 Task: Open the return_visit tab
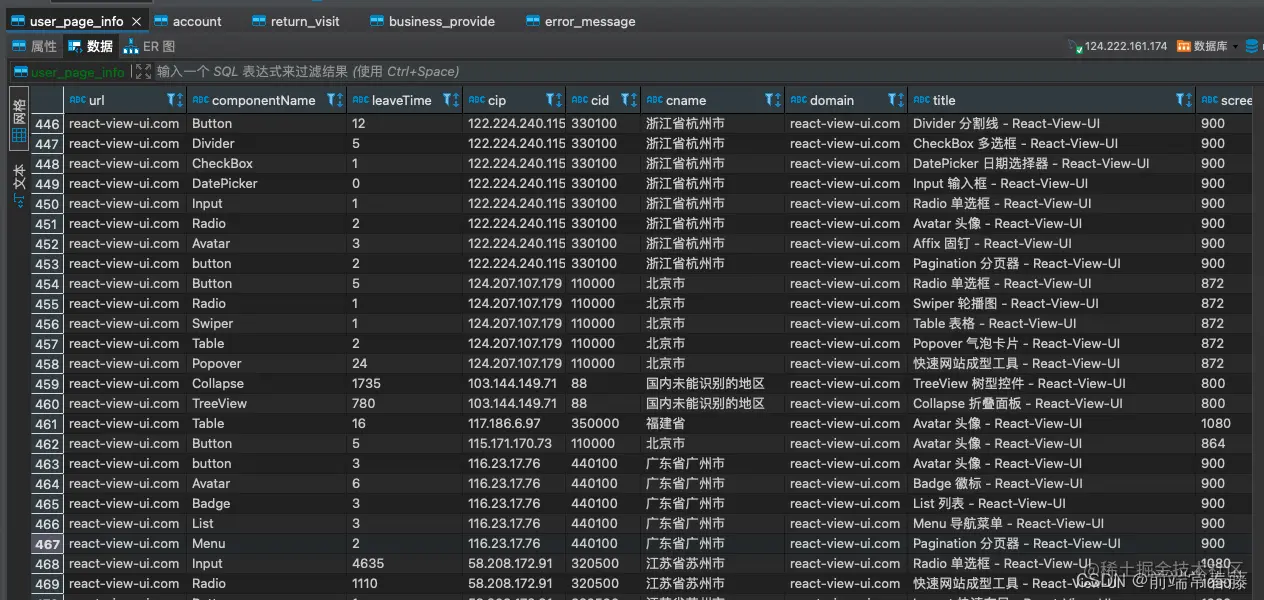point(295,21)
